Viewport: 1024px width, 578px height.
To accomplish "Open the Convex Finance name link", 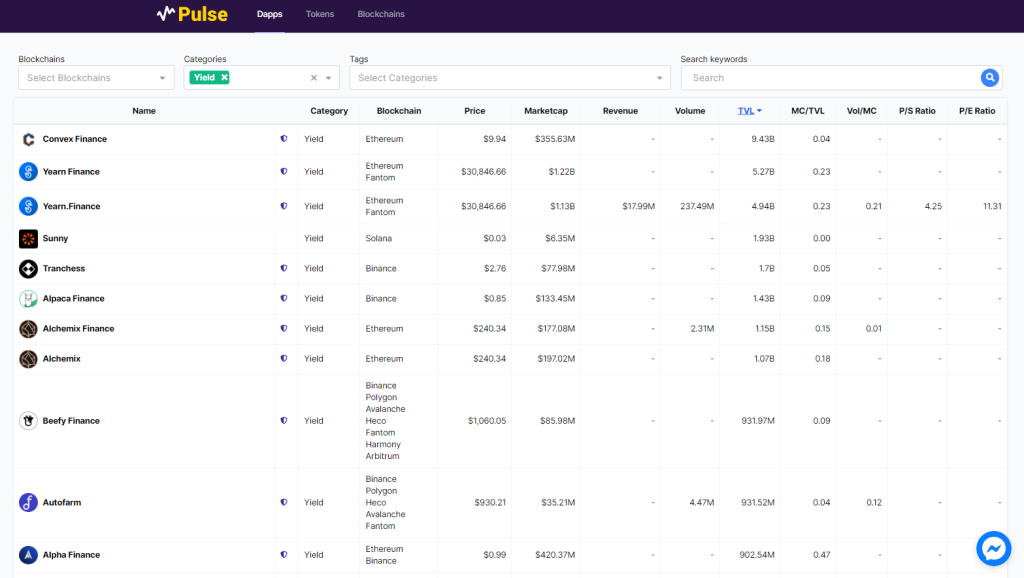I will point(74,139).
